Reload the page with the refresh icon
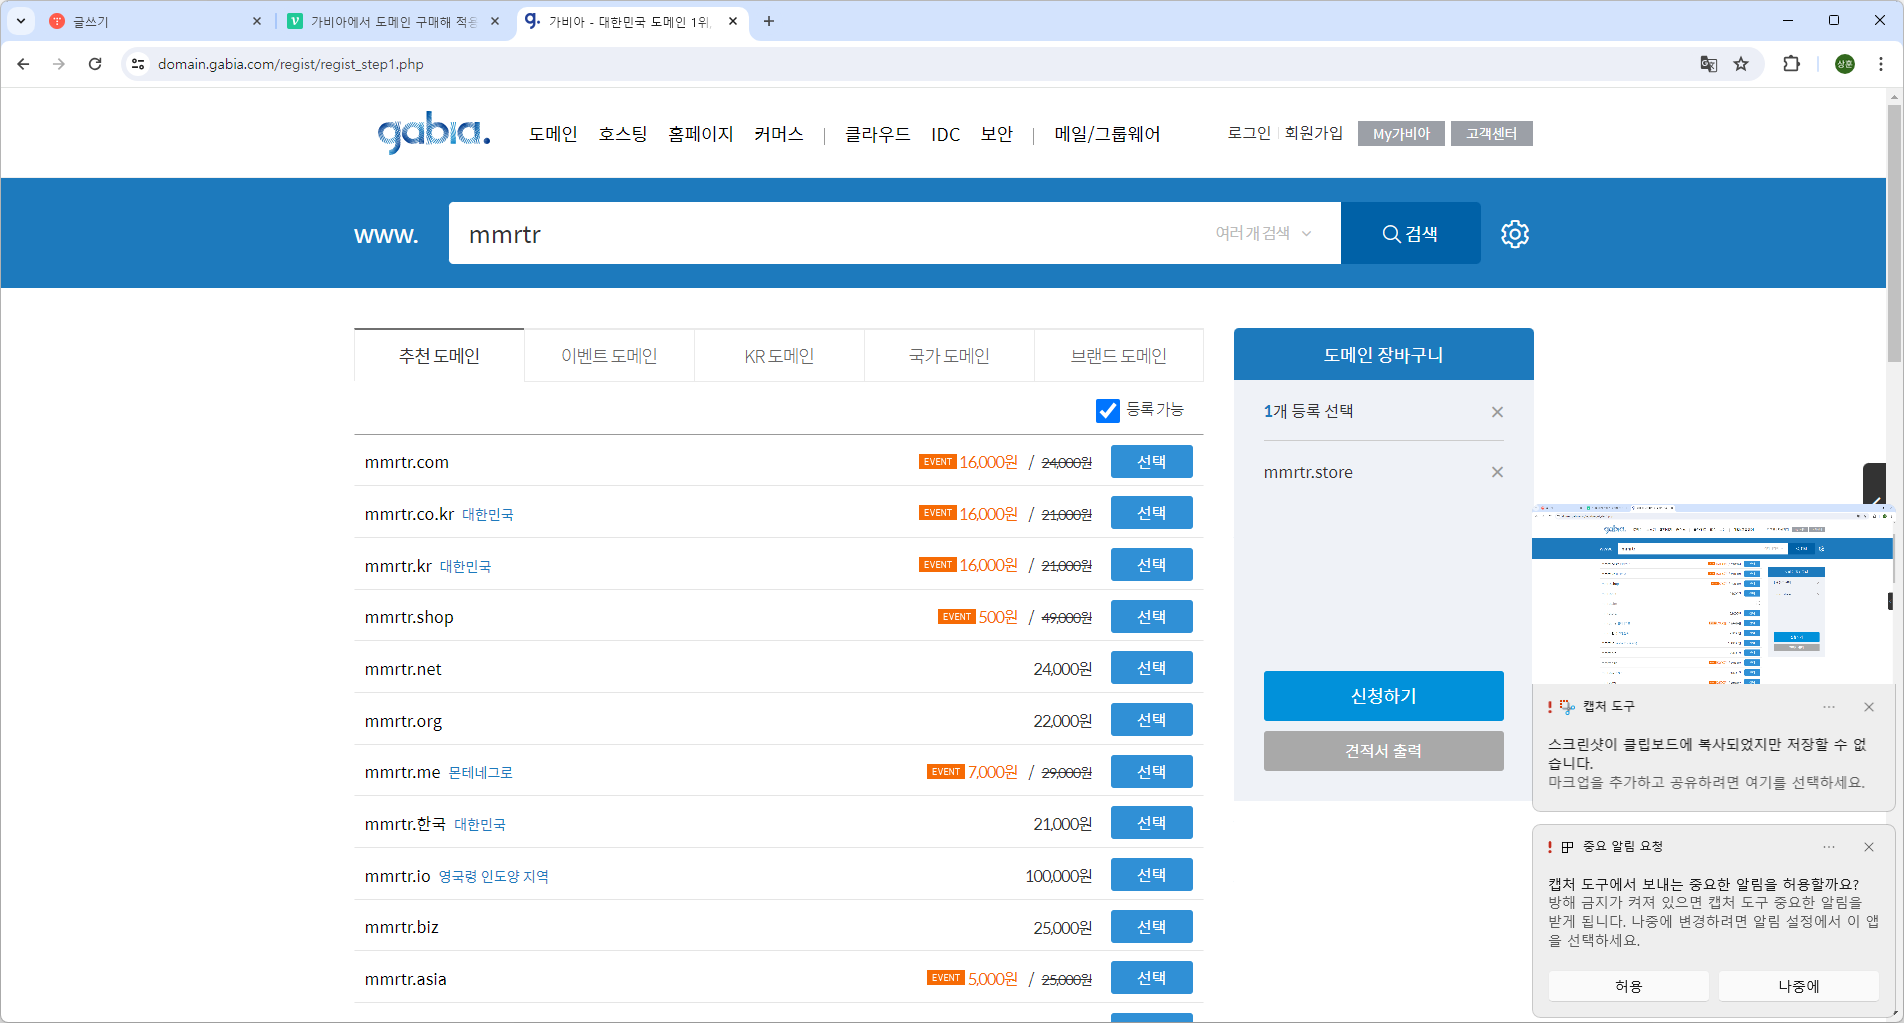This screenshot has height=1023, width=1904. [x=95, y=64]
